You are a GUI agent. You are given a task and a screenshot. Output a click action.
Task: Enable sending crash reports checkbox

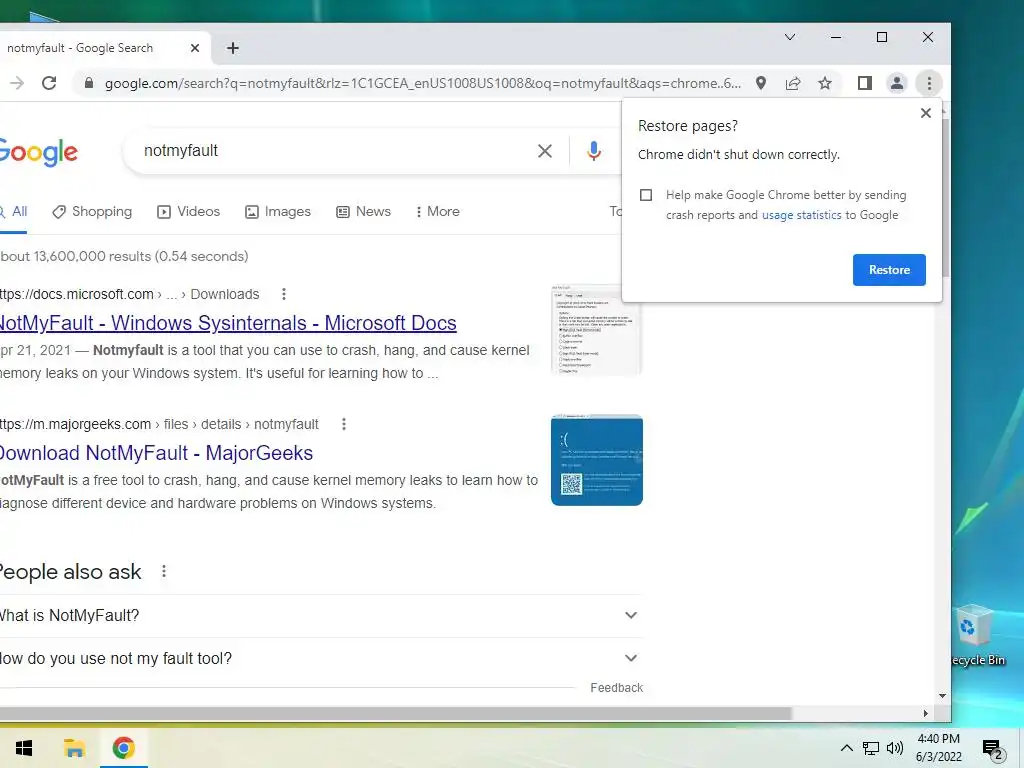pyautogui.click(x=646, y=195)
